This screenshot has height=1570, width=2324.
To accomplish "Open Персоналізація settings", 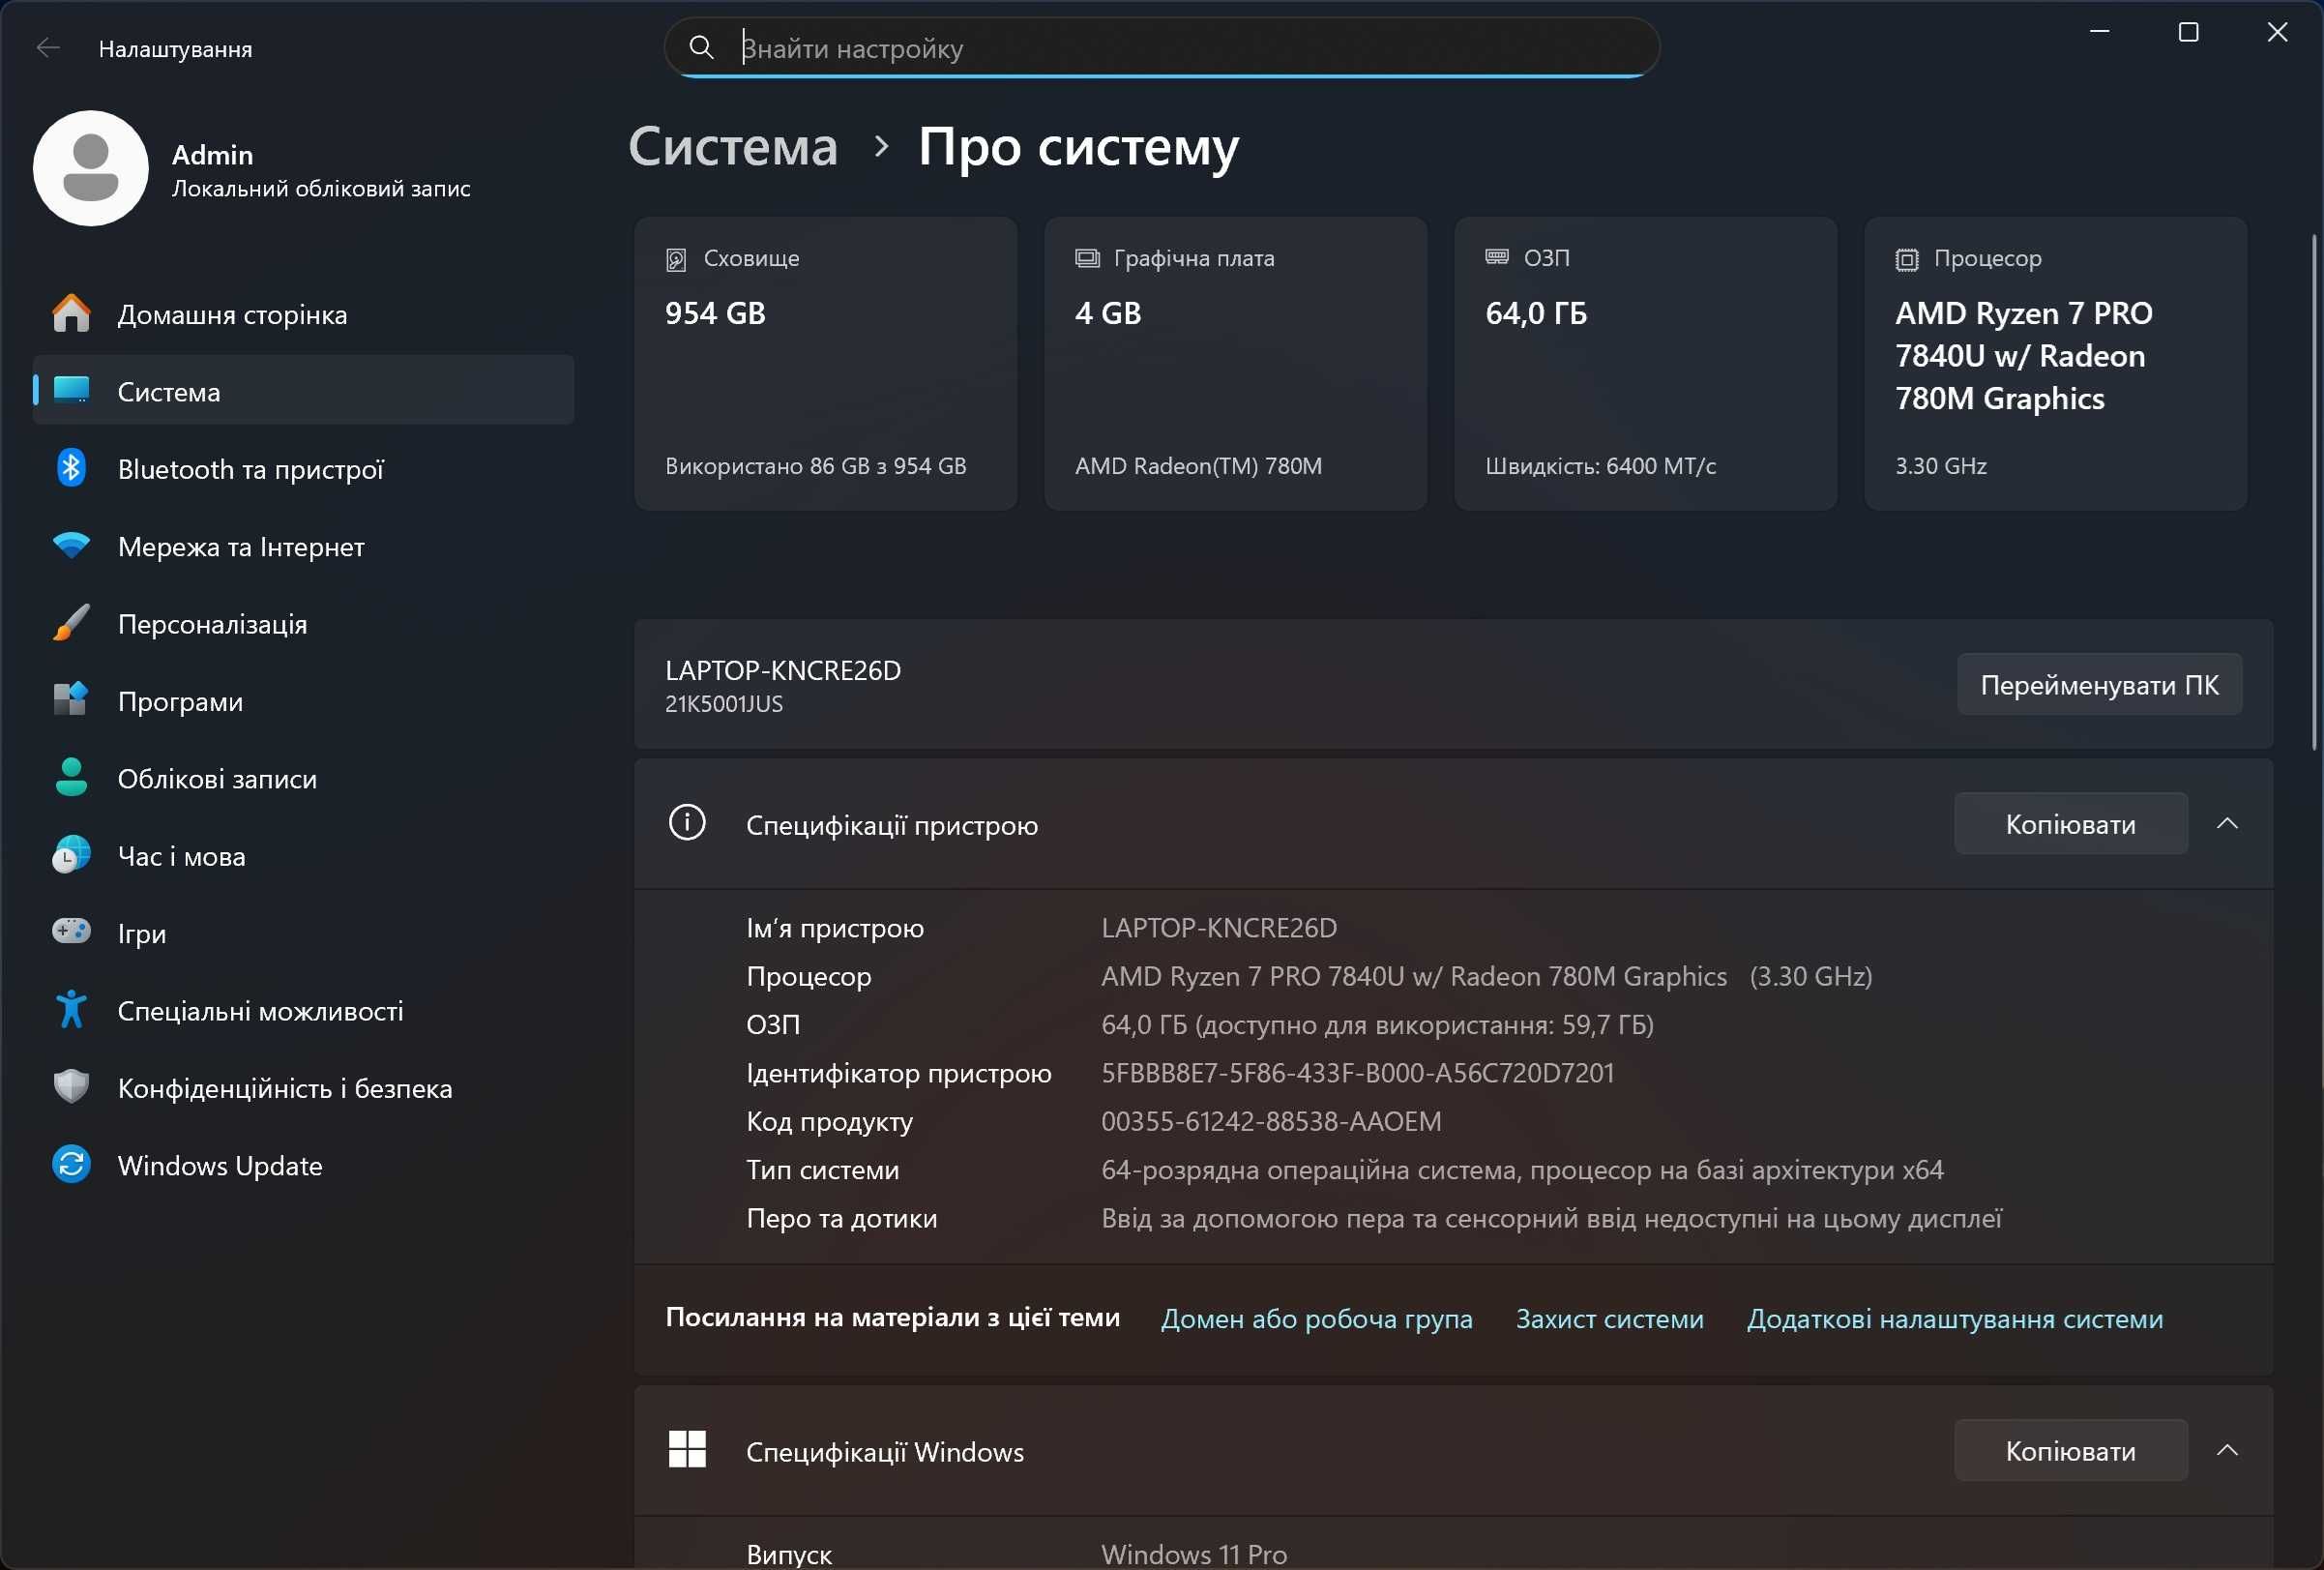I will point(303,623).
